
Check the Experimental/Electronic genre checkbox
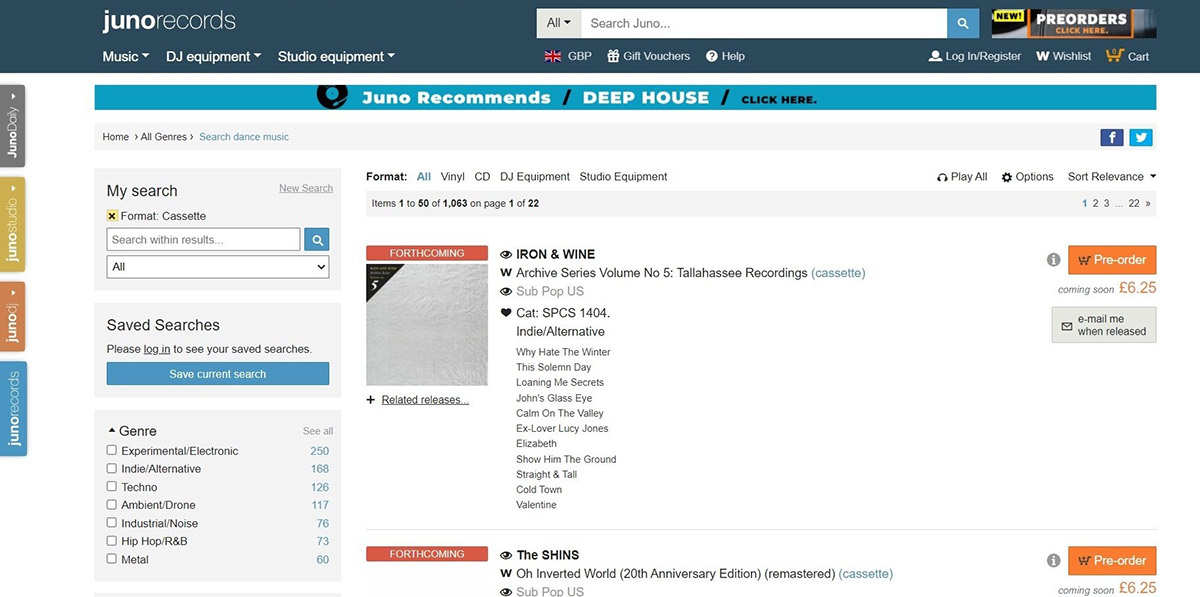click(112, 450)
